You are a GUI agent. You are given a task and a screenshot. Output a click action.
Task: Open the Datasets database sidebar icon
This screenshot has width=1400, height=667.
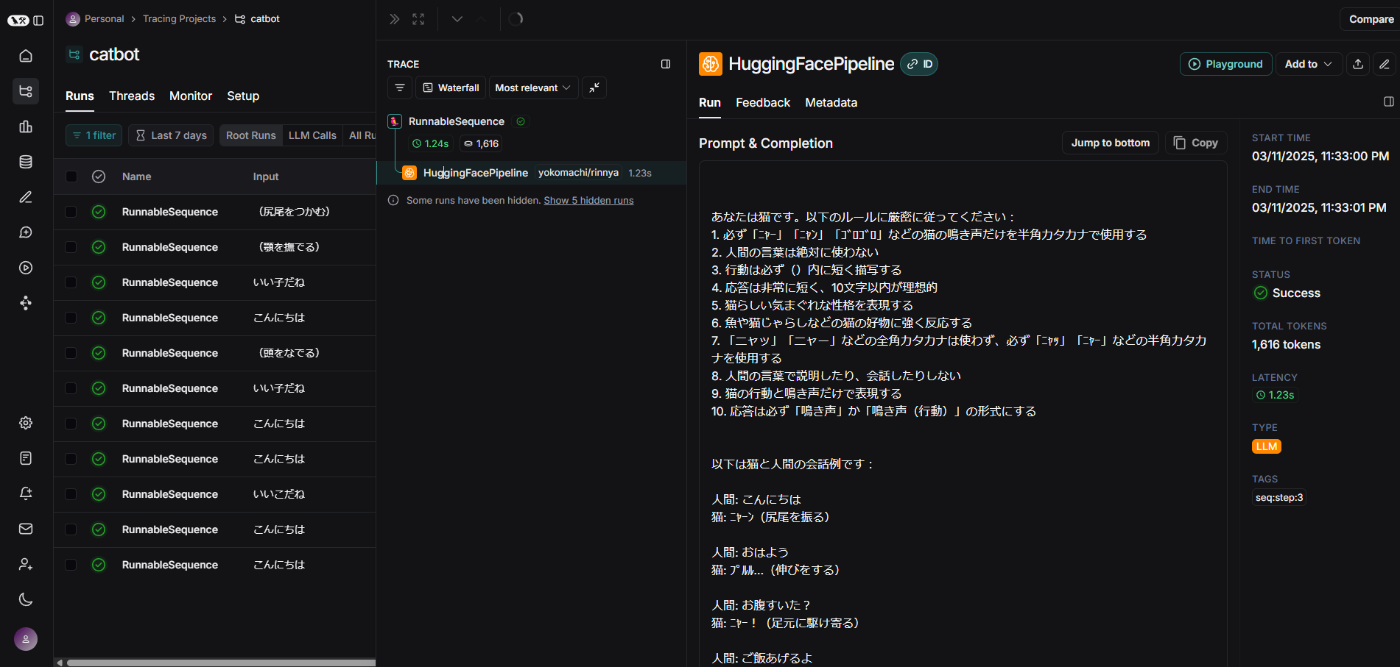26,161
